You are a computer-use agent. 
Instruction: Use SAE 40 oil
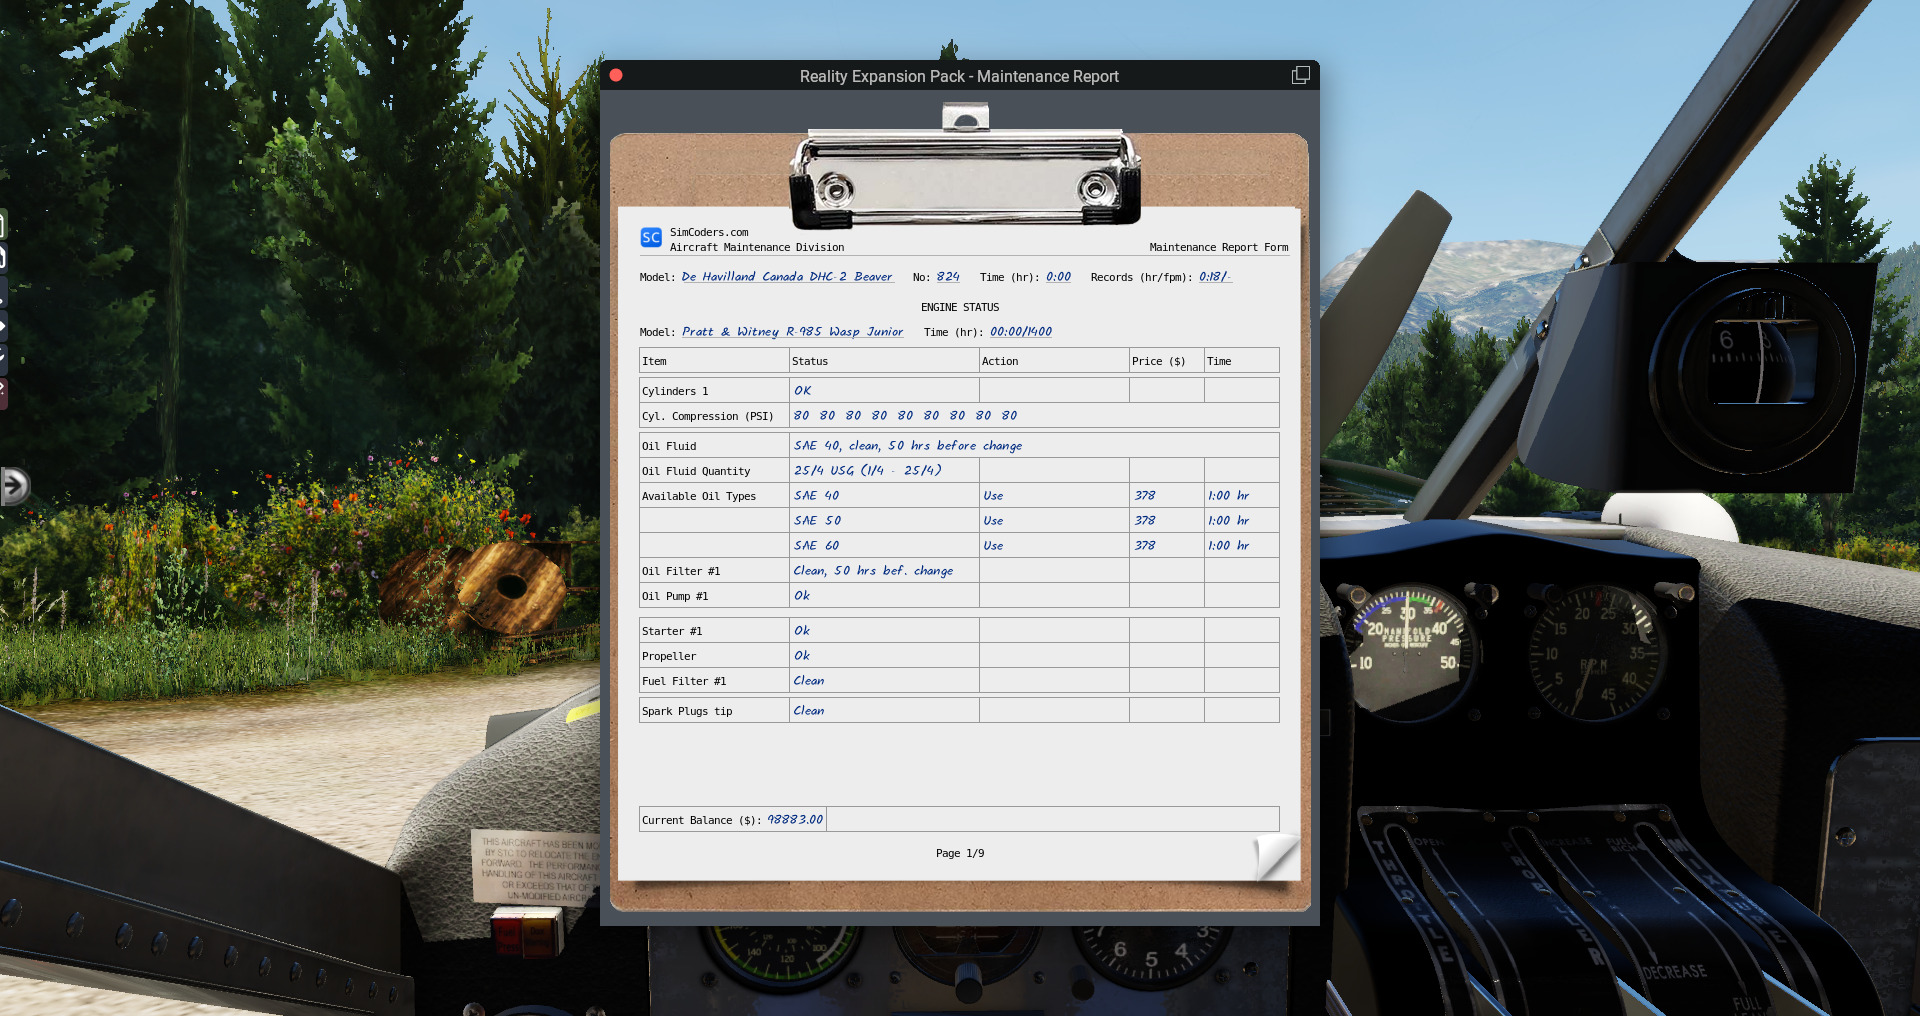[x=993, y=496]
